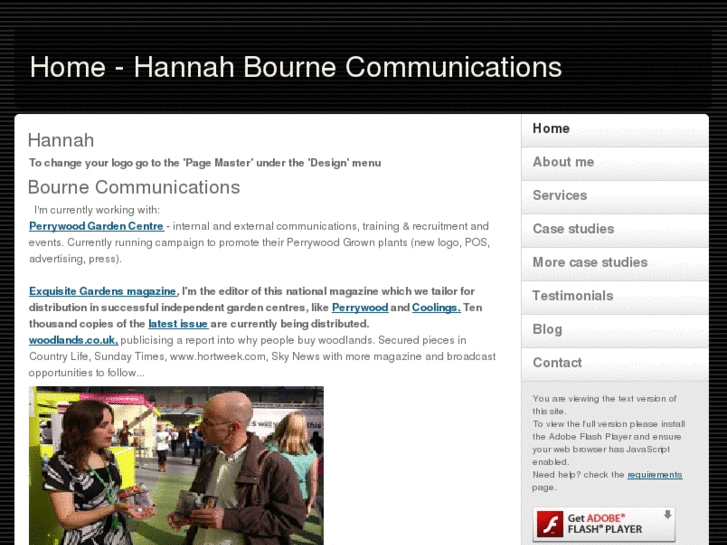This screenshot has height=545, width=727.
Task: Open the Services page
Action: [x=615, y=196]
